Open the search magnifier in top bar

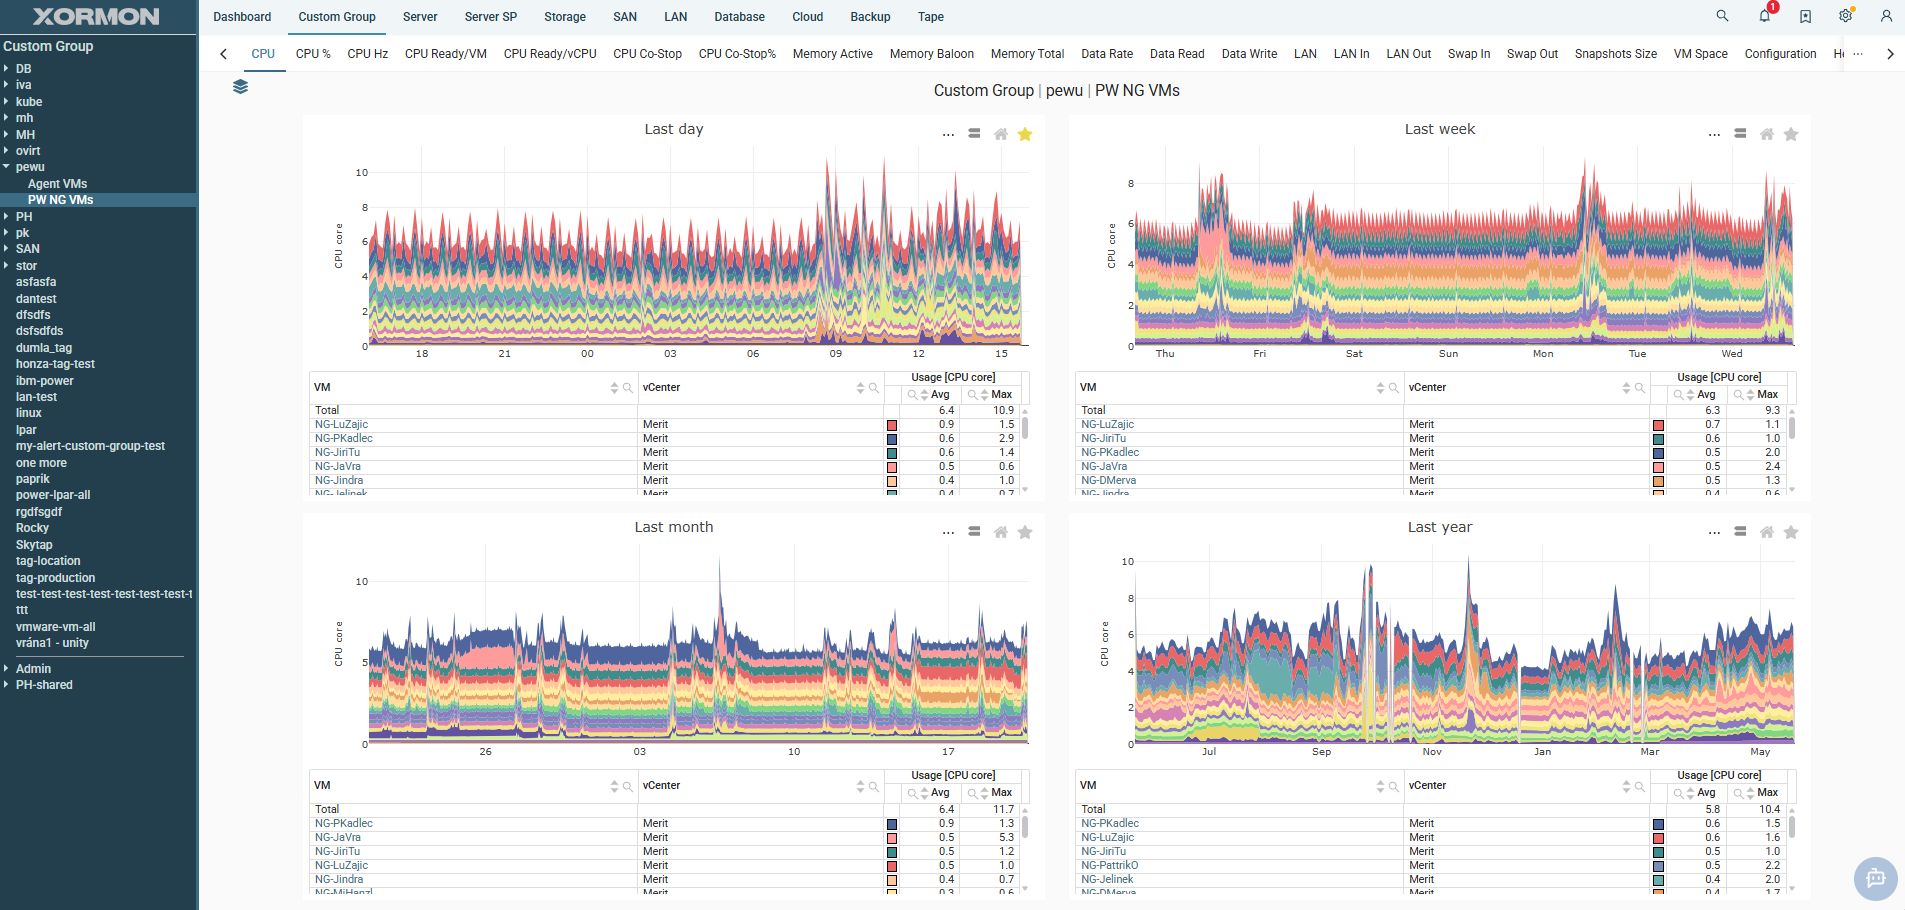[x=1722, y=16]
